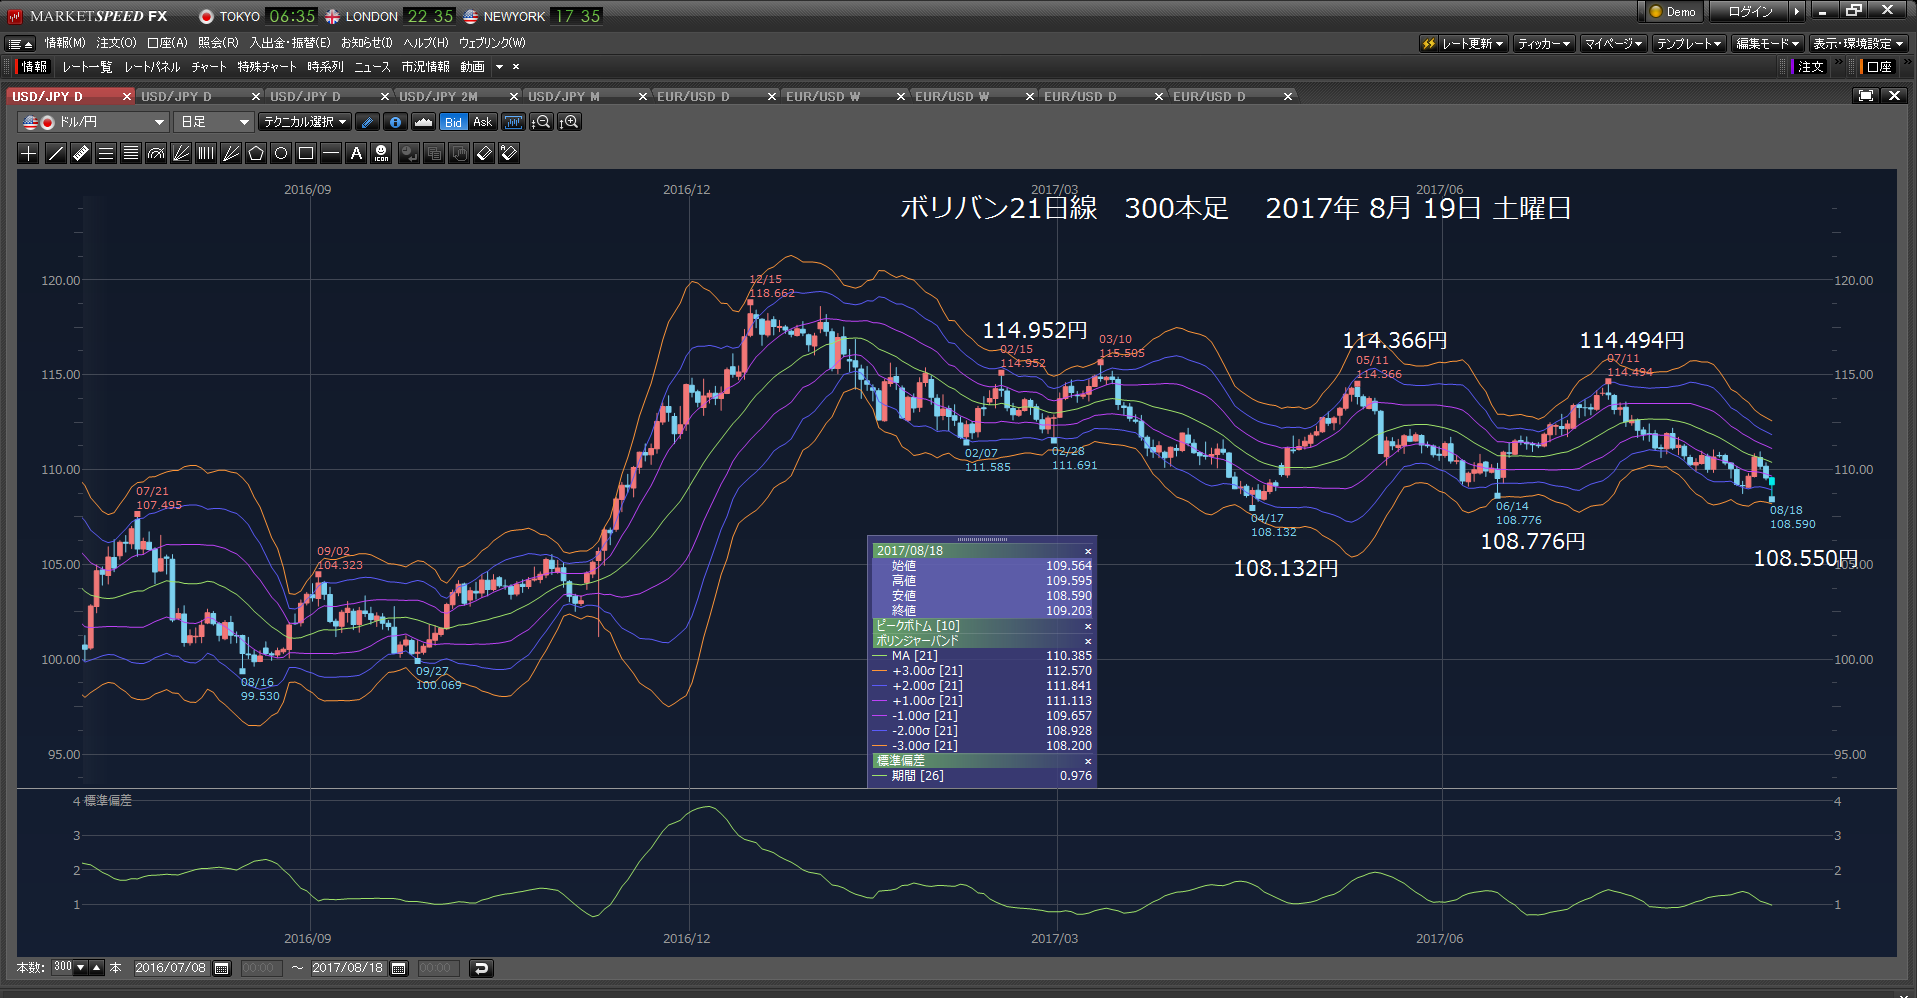Viewport: 1917px width, 998px height.
Task: Select the text annotation A tool
Action: 356,153
